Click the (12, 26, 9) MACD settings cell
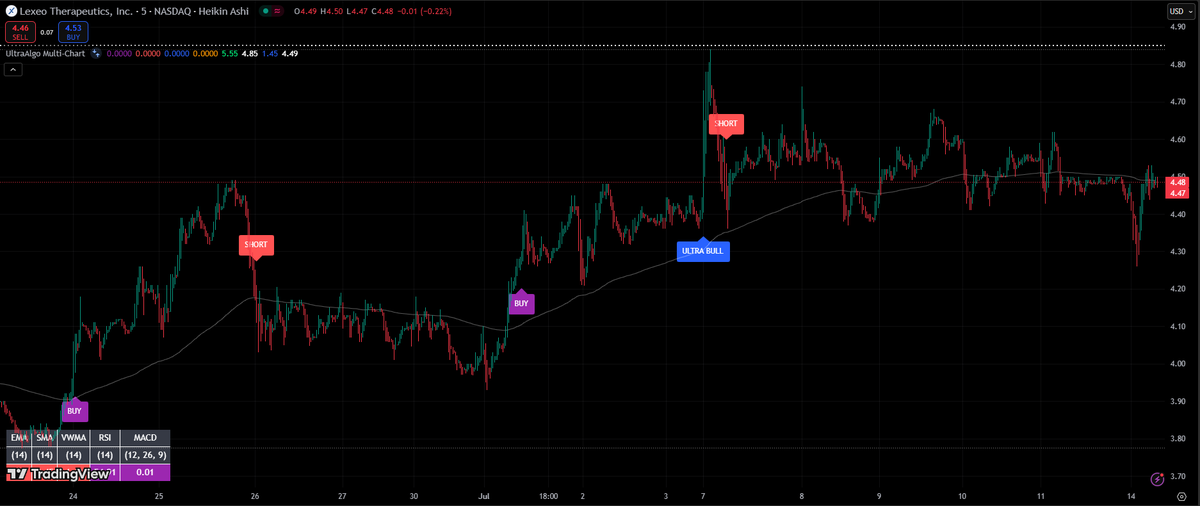This screenshot has height=506, width=1200. 145,455
